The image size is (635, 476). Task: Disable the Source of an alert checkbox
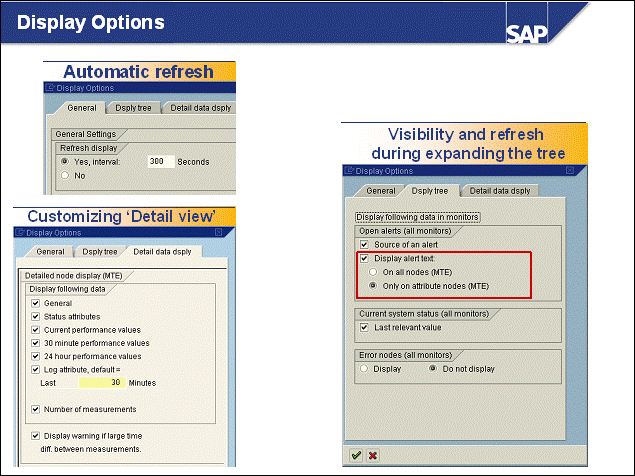click(364, 245)
